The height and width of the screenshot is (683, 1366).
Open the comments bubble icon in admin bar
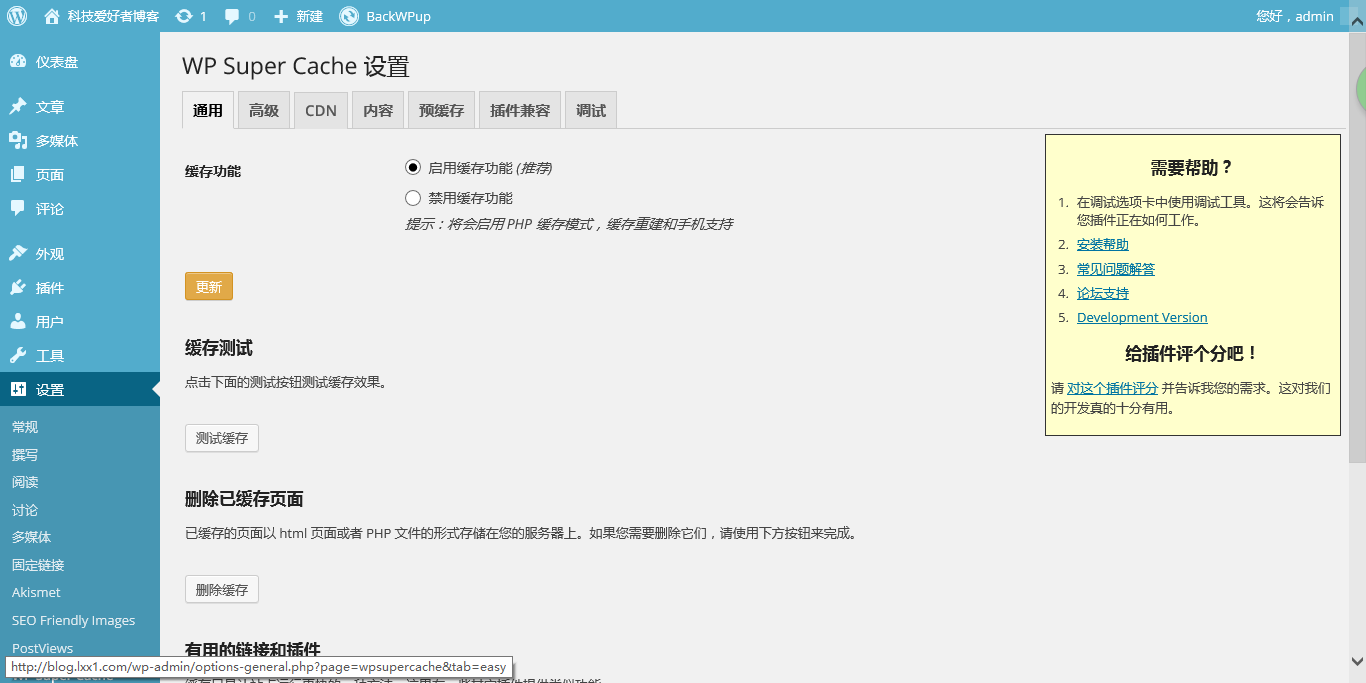tap(232, 16)
